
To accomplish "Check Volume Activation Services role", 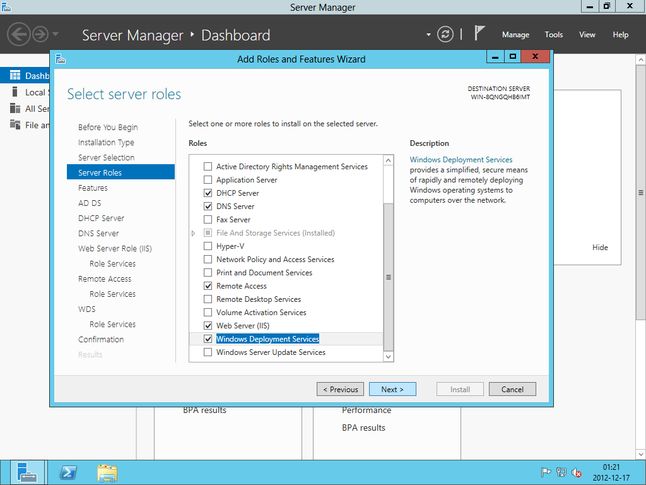I will point(208,312).
